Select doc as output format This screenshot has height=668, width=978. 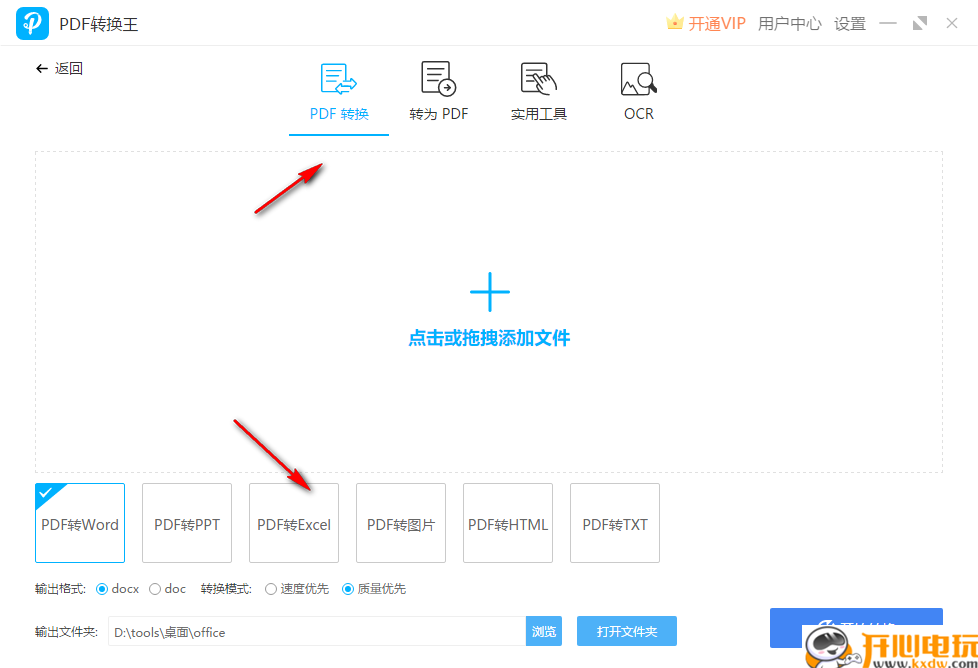pyautogui.click(x=153, y=589)
